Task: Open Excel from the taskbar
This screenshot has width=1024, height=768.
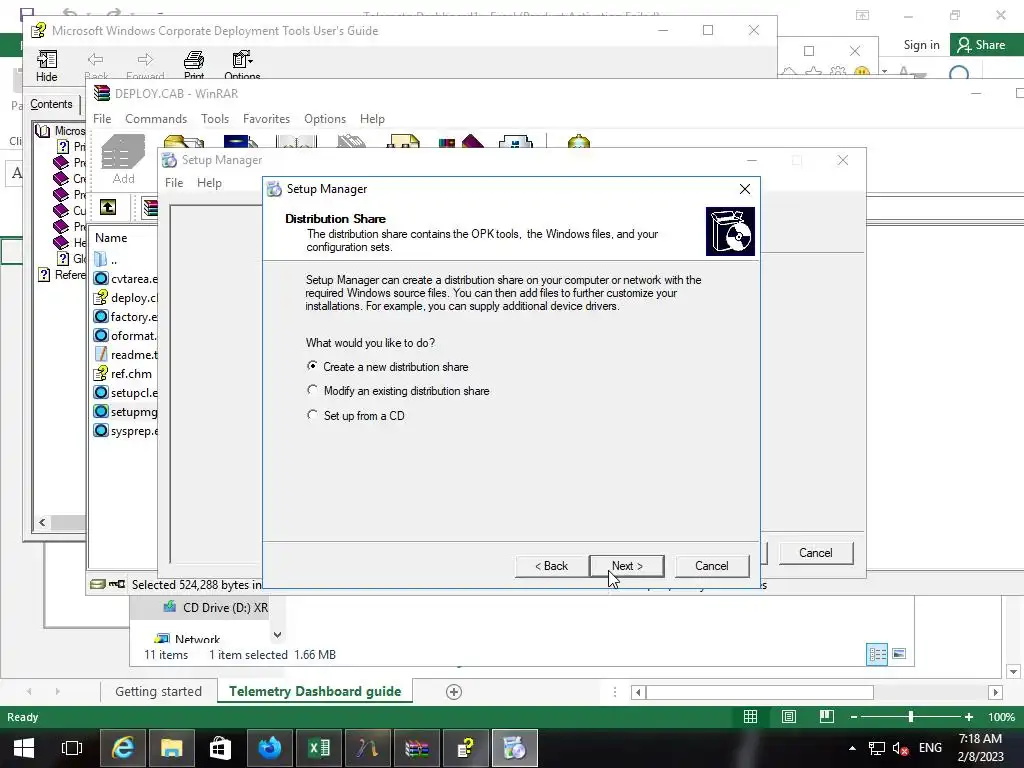Action: tap(319, 748)
